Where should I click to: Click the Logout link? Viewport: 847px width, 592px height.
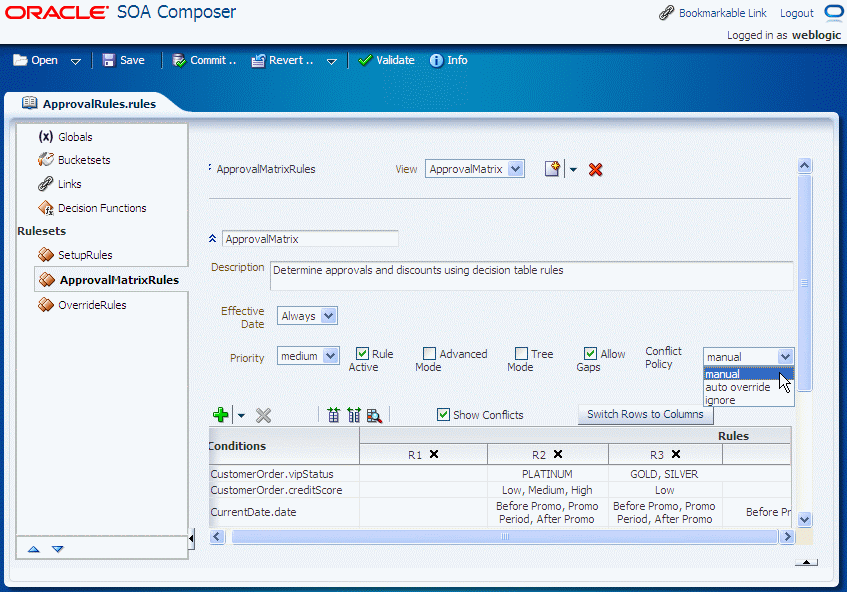[x=796, y=13]
